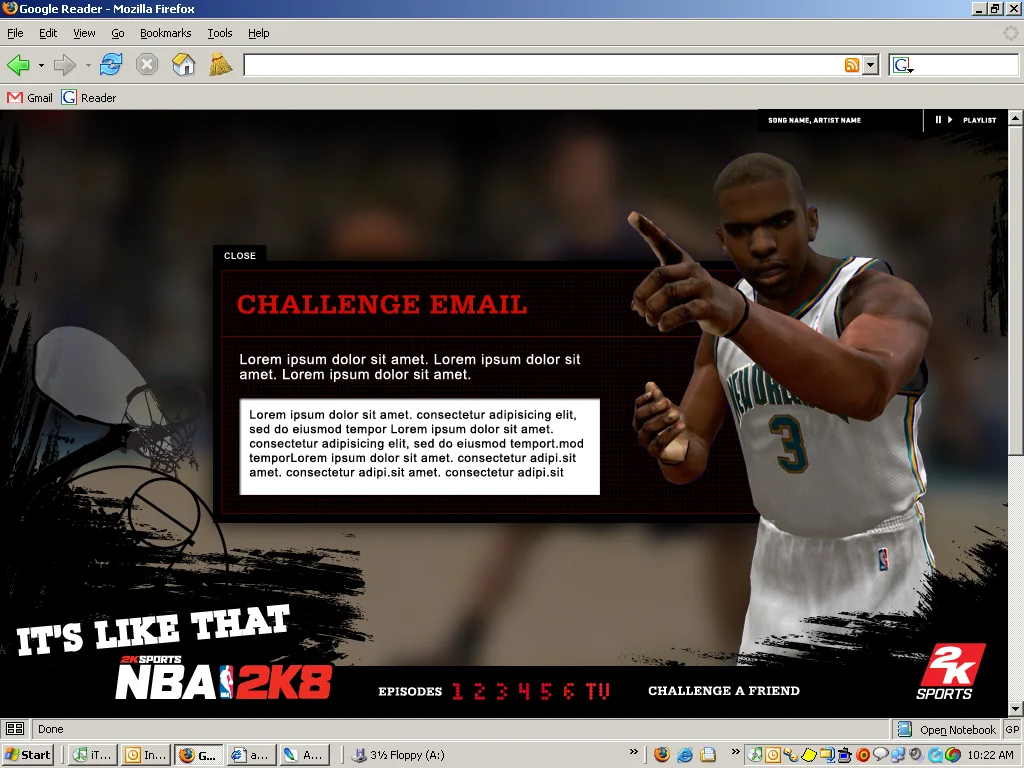Screen dimensions: 1024x768
Task: Select episode 6
Action: point(569,691)
